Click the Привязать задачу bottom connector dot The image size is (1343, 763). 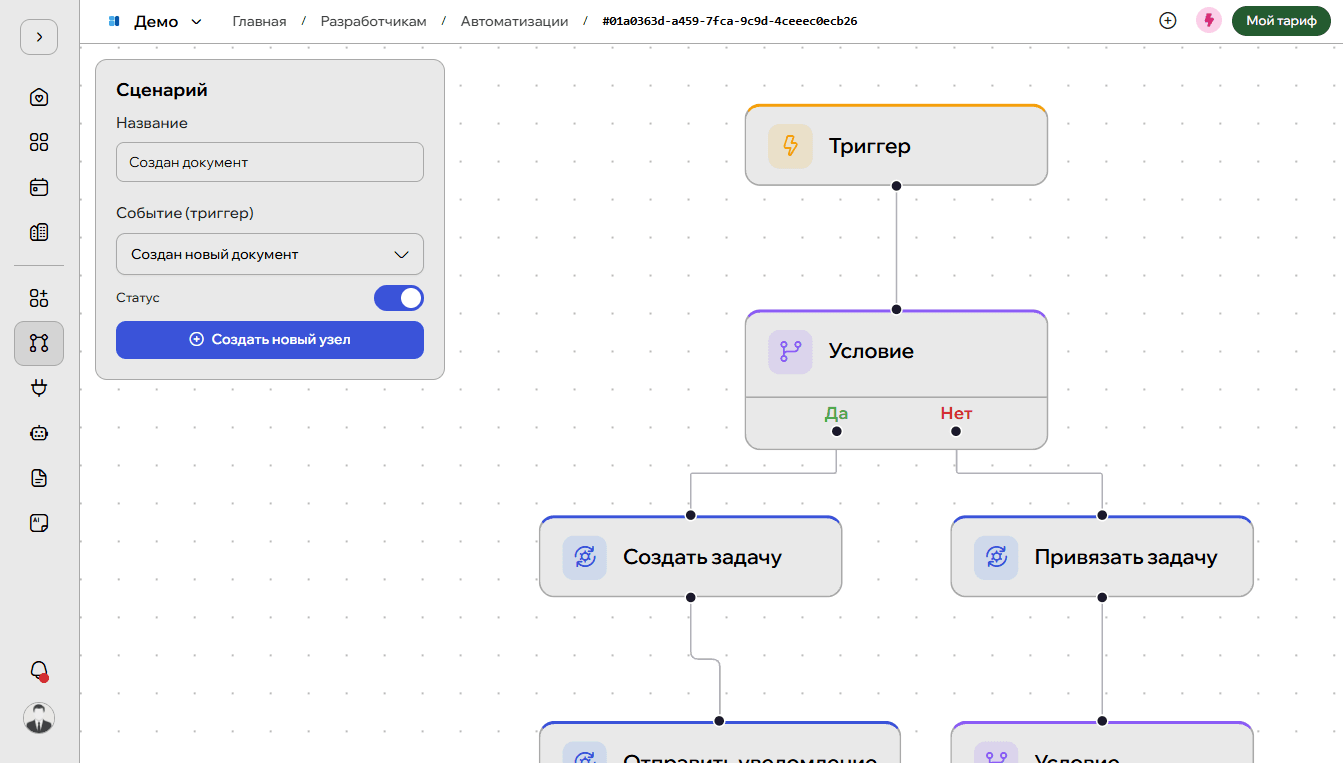click(x=1102, y=597)
